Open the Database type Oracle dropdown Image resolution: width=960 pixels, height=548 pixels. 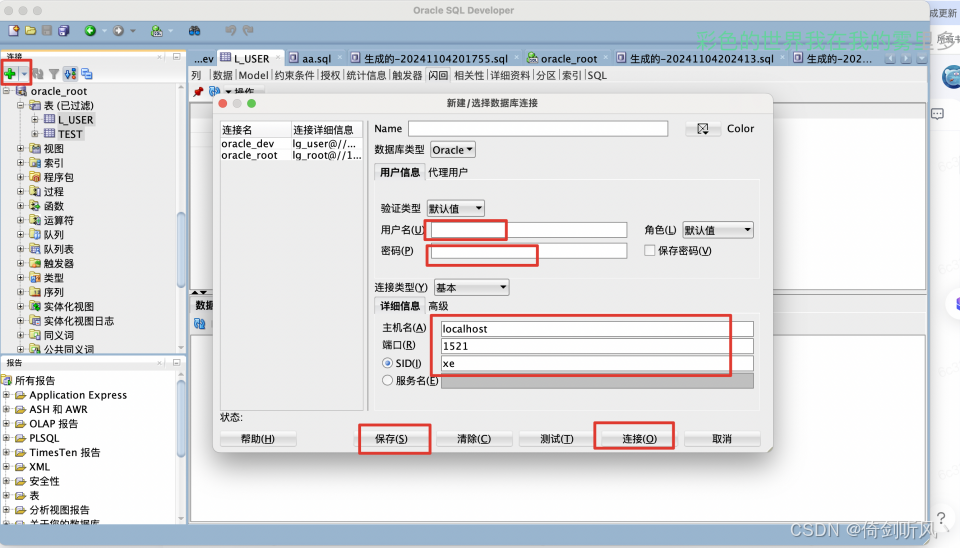(x=453, y=150)
